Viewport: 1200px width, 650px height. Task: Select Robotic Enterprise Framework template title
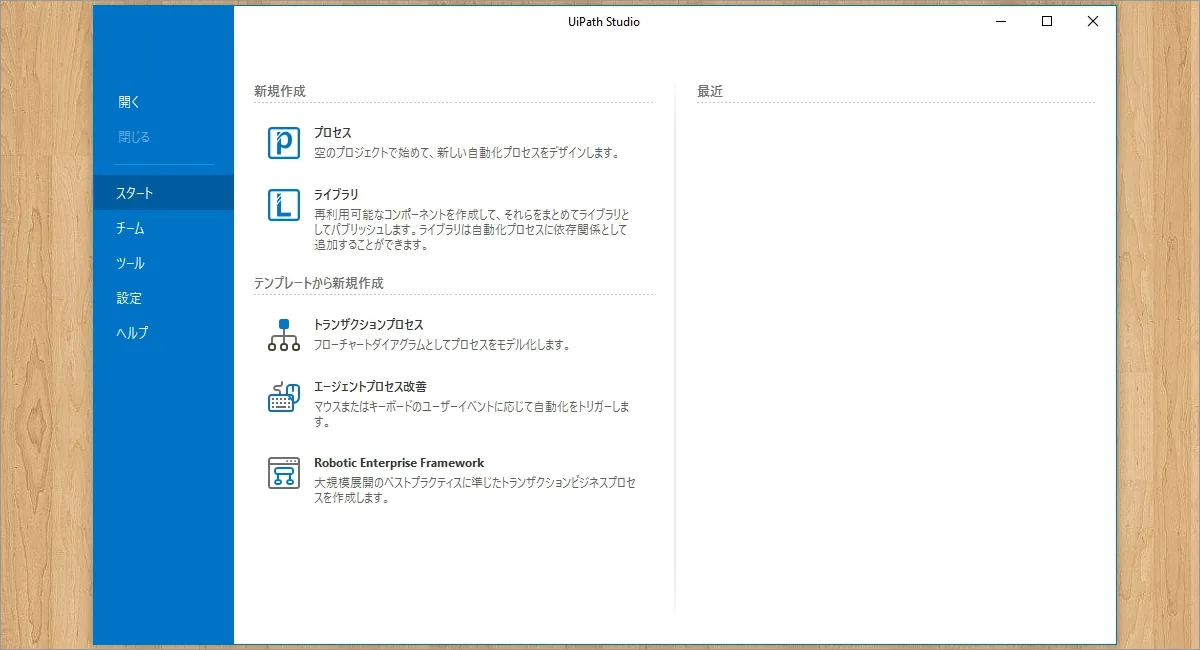399,463
